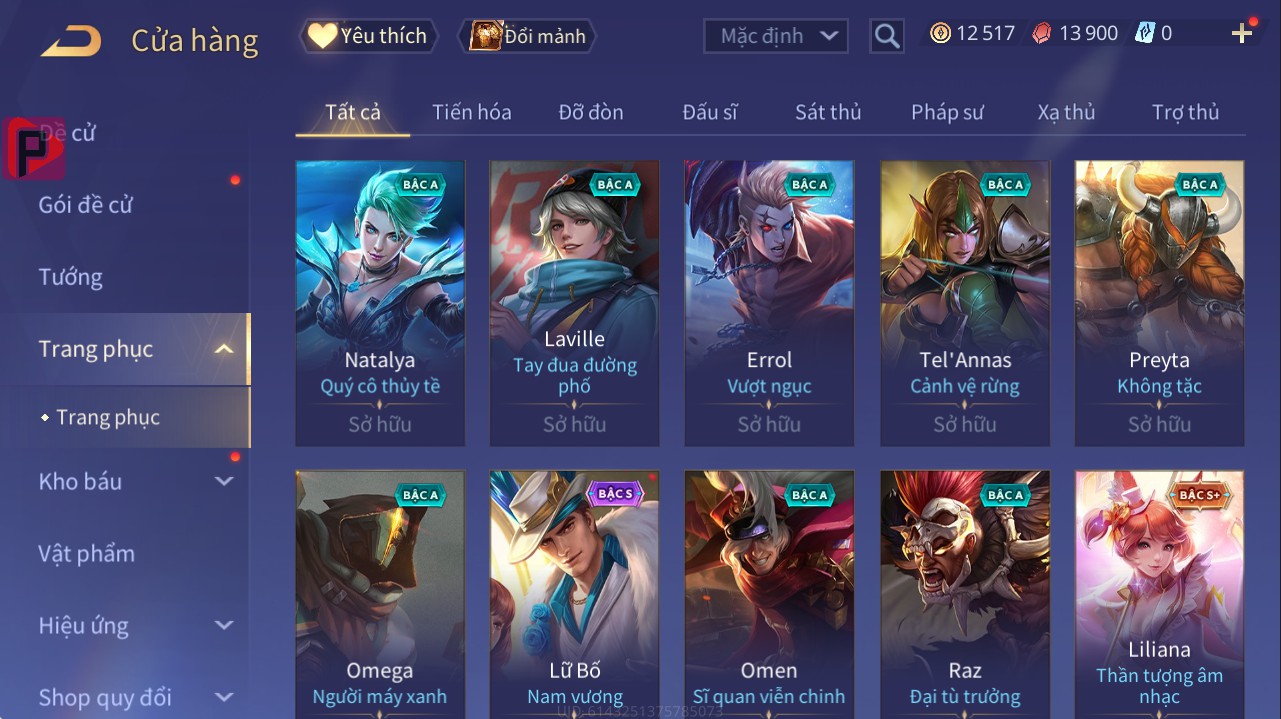Click the golden back arrow icon
Image resolution: width=1281 pixels, height=719 pixels.
click(x=71, y=40)
